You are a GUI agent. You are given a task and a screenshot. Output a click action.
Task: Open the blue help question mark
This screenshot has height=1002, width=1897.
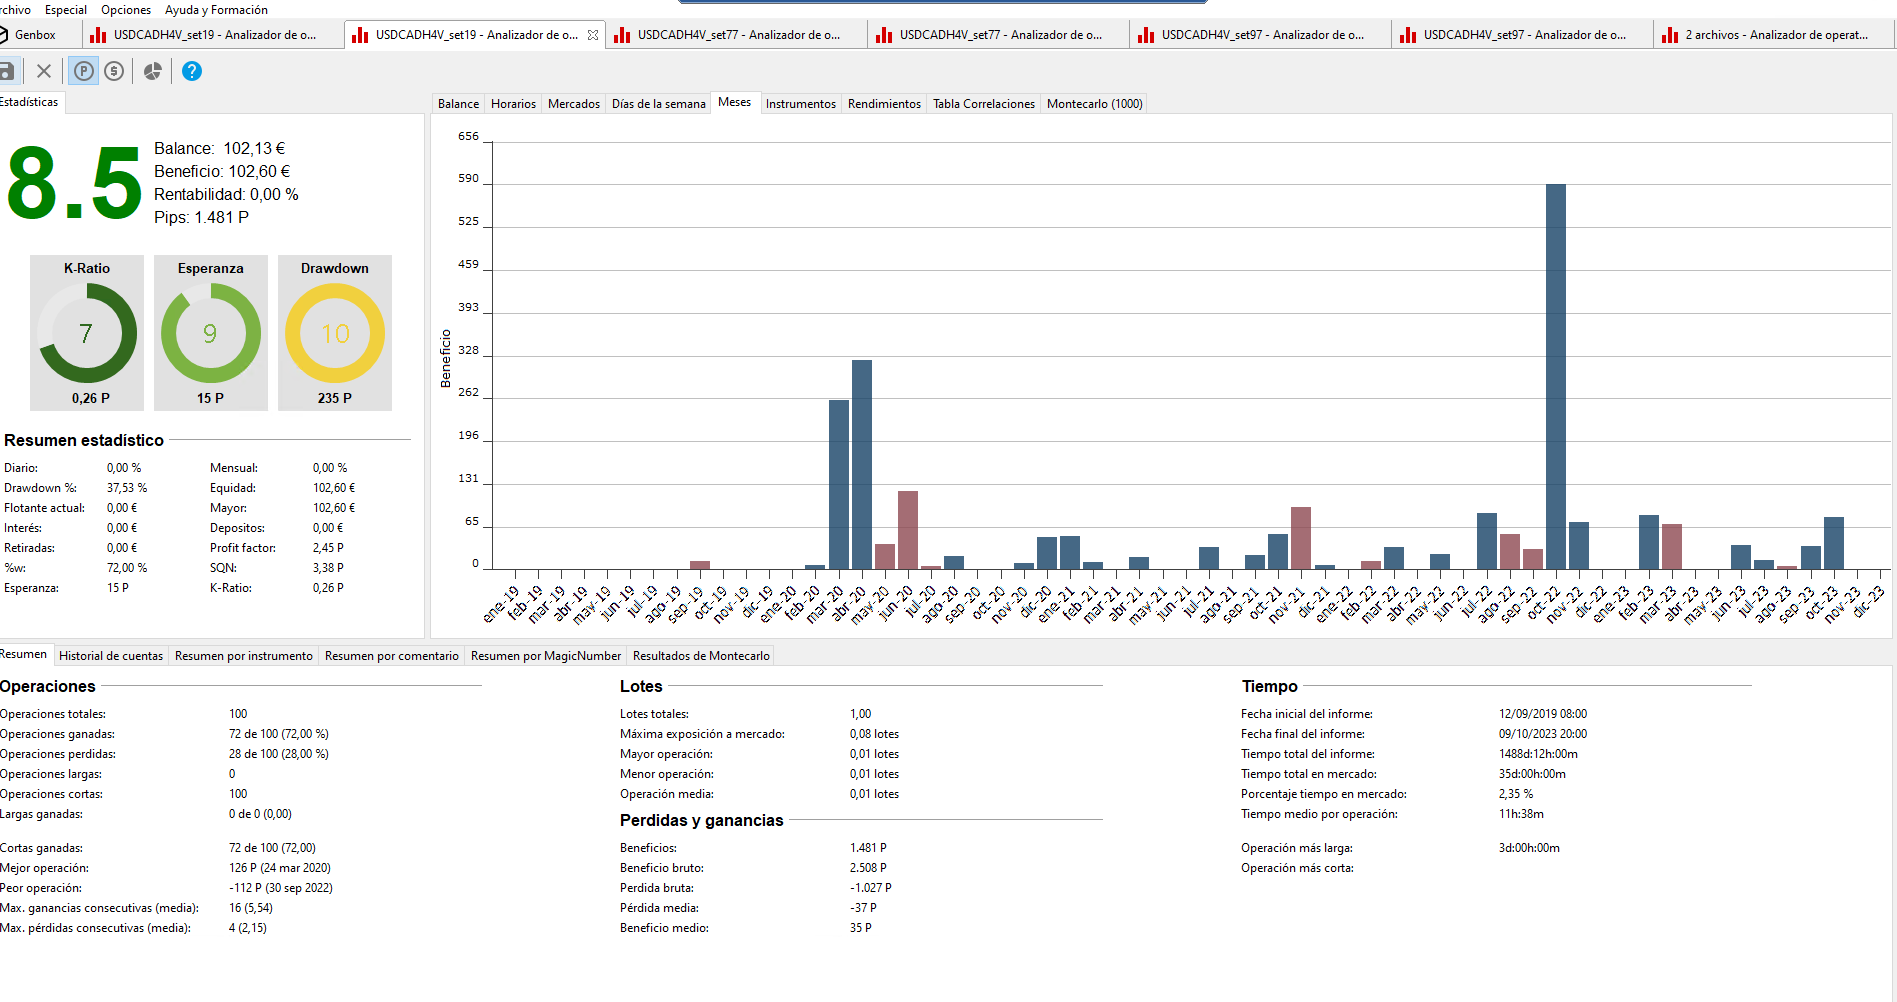tap(192, 71)
